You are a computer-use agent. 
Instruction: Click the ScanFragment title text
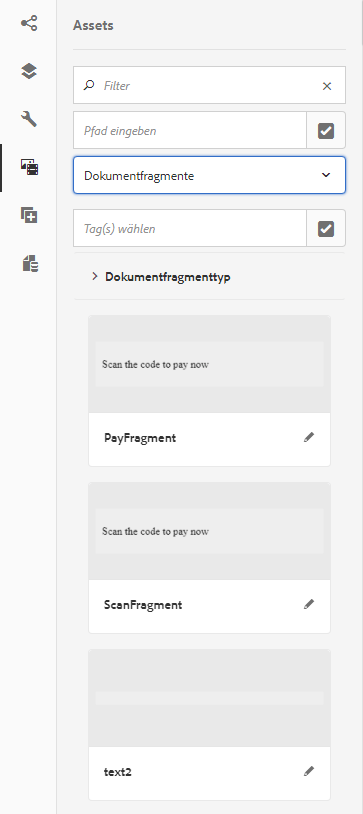[143, 605]
